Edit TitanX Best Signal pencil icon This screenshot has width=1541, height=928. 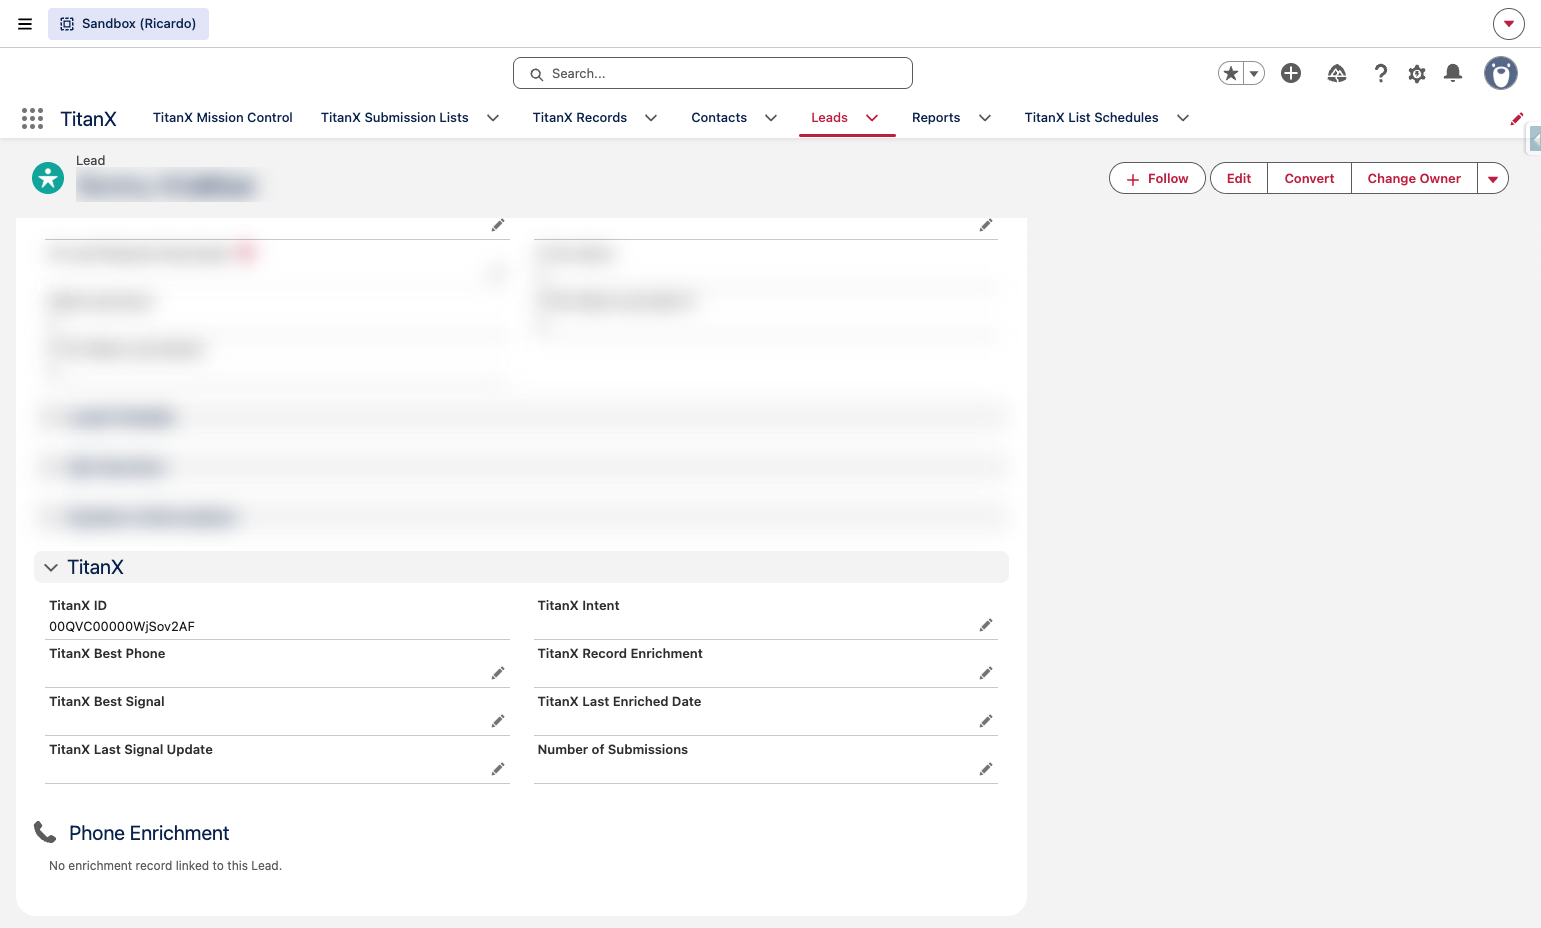coord(498,721)
